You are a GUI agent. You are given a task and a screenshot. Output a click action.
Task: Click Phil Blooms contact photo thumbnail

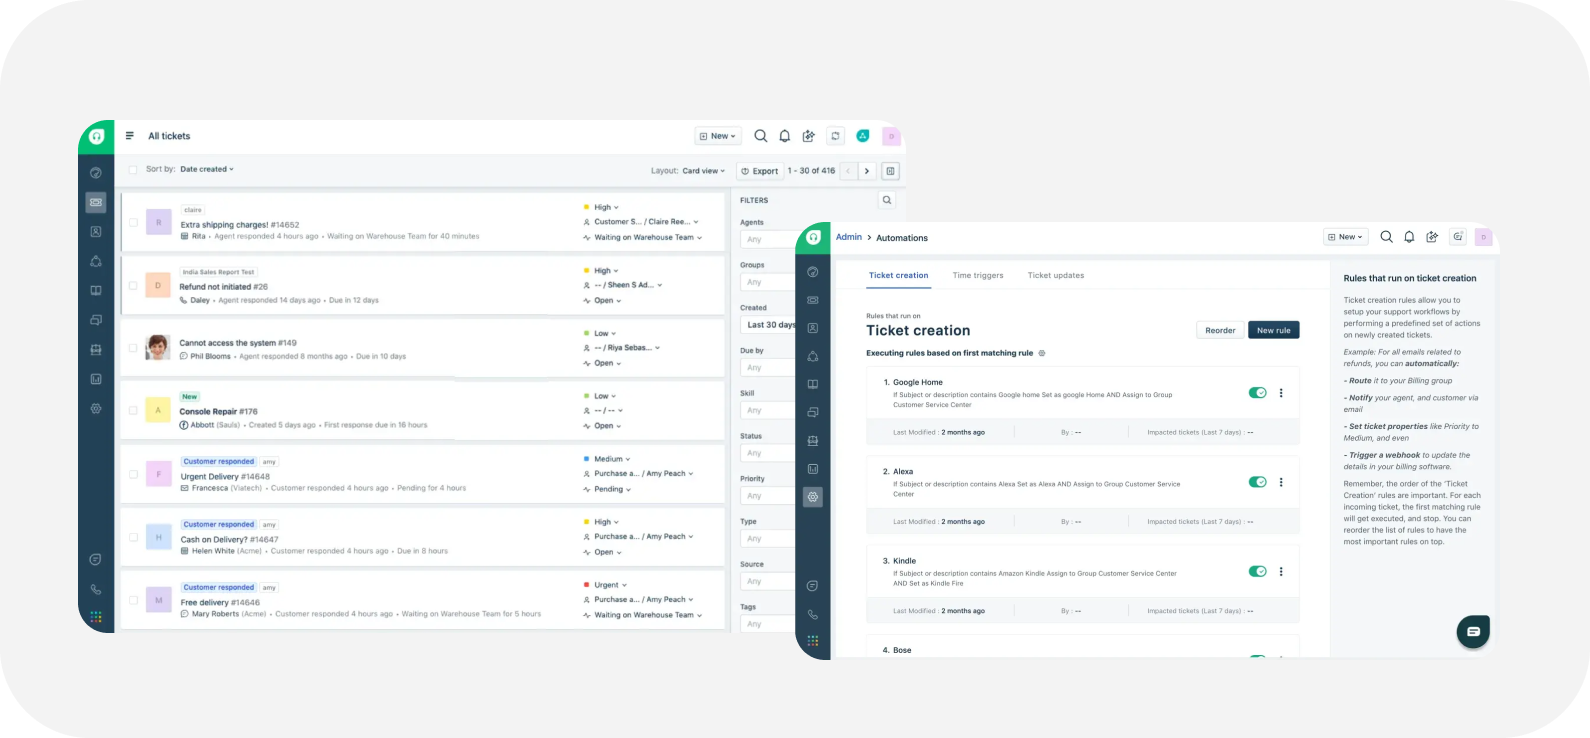[x=157, y=348]
